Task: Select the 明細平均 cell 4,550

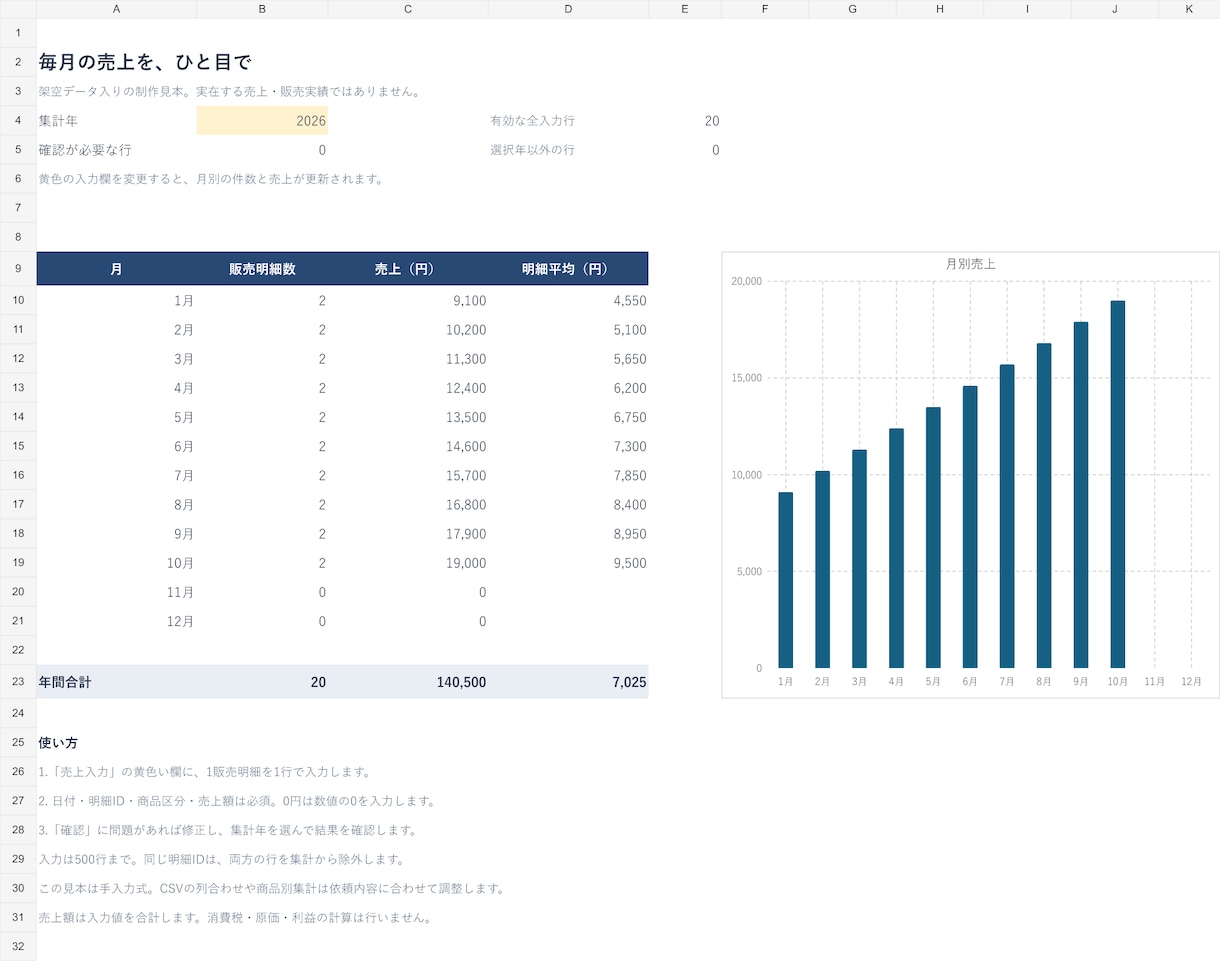Action: (x=568, y=300)
